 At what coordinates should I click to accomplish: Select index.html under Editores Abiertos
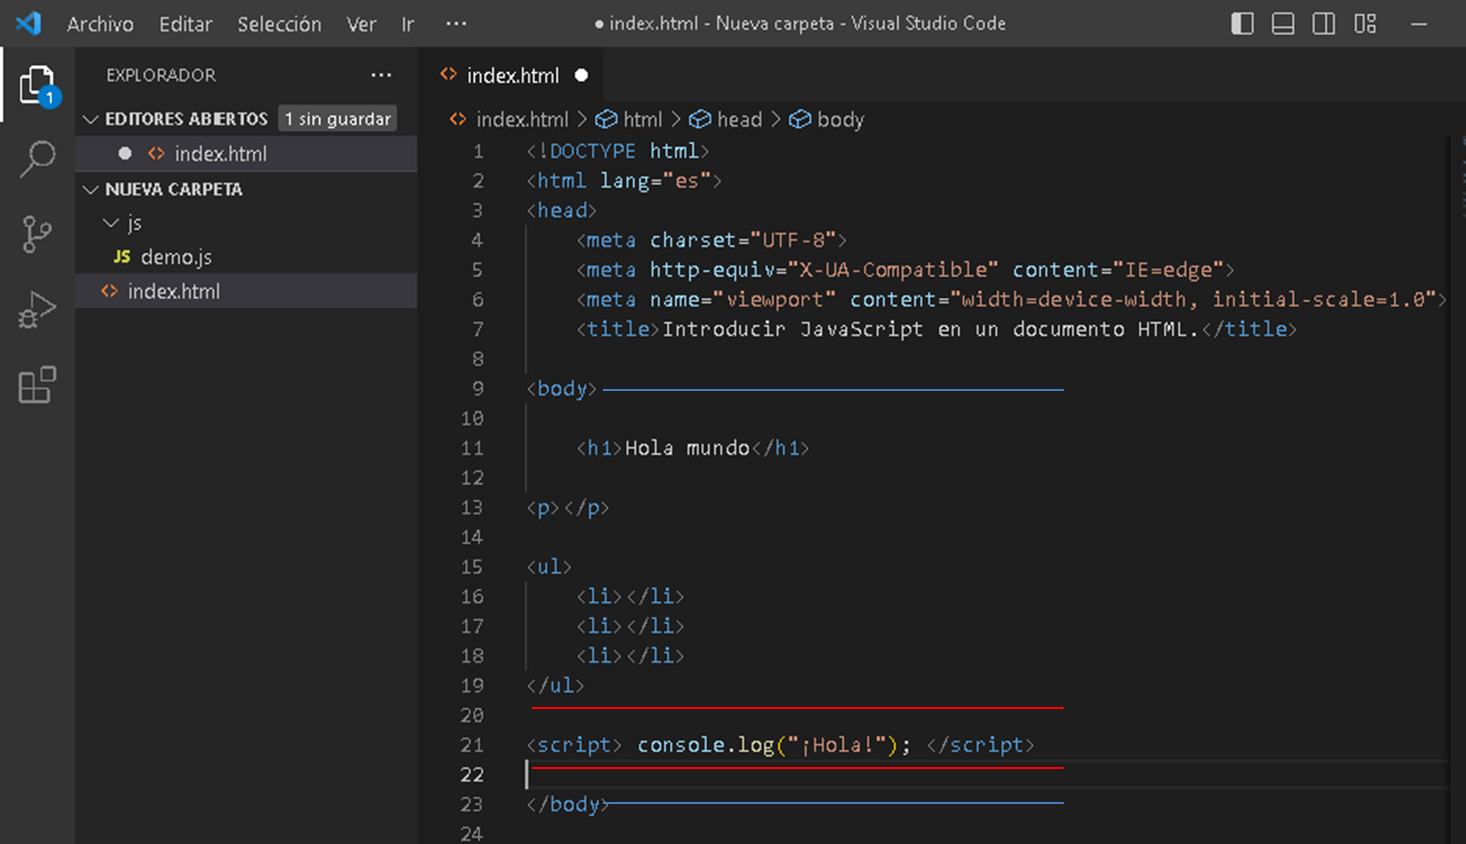tap(220, 154)
